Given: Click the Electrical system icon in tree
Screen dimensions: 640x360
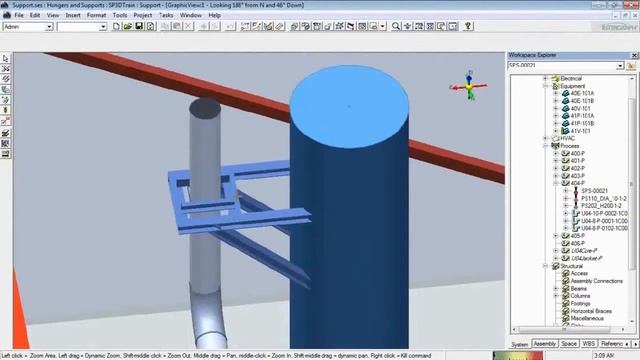Looking at the screenshot, I should pyautogui.click(x=555, y=78).
